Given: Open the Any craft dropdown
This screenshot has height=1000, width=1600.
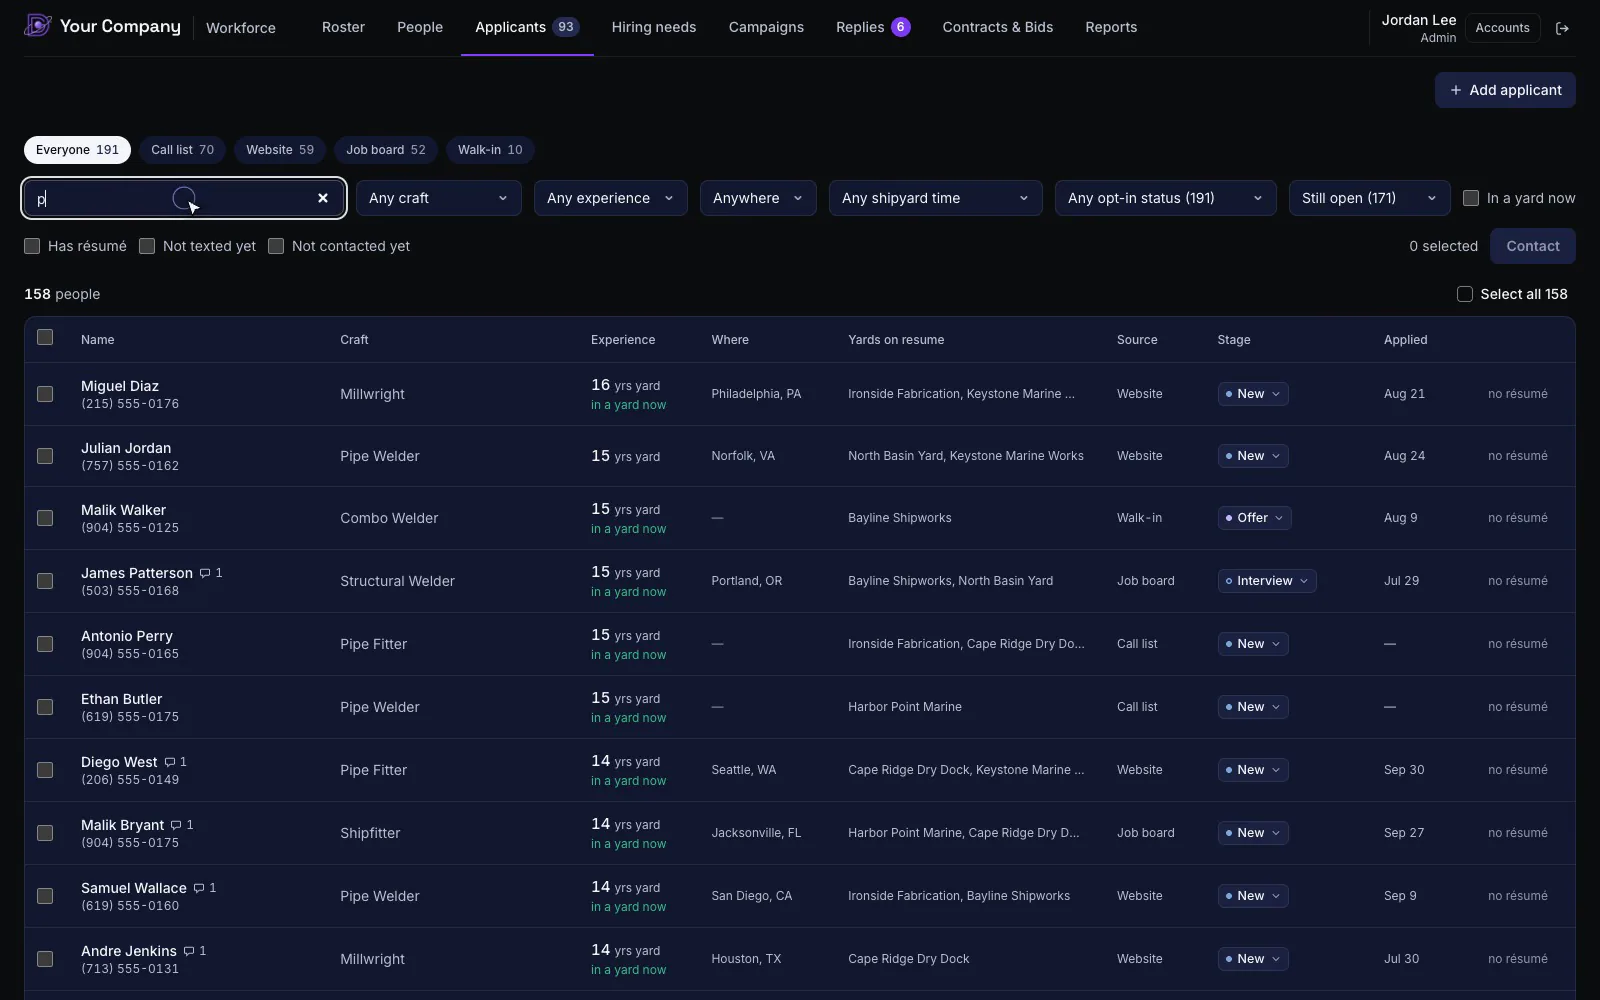Looking at the screenshot, I should pos(439,198).
